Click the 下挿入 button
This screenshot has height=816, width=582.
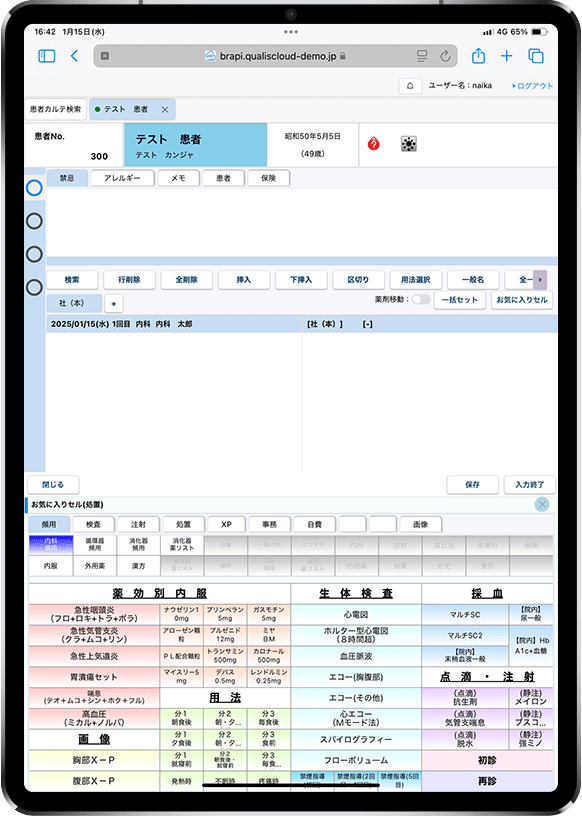[x=301, y=279]
